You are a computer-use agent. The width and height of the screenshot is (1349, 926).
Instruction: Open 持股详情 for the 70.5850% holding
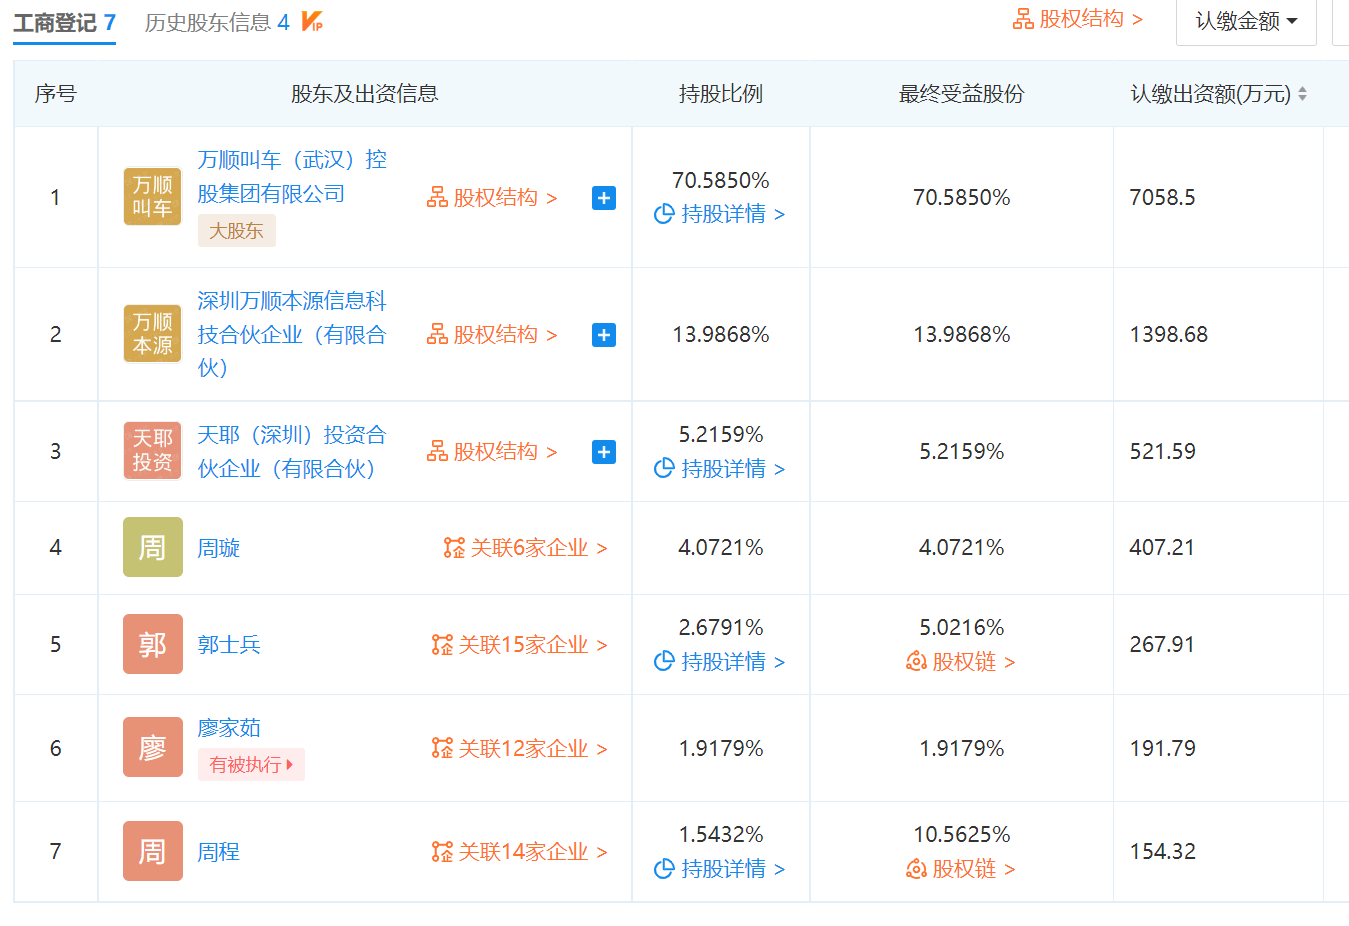click(720, 214)
